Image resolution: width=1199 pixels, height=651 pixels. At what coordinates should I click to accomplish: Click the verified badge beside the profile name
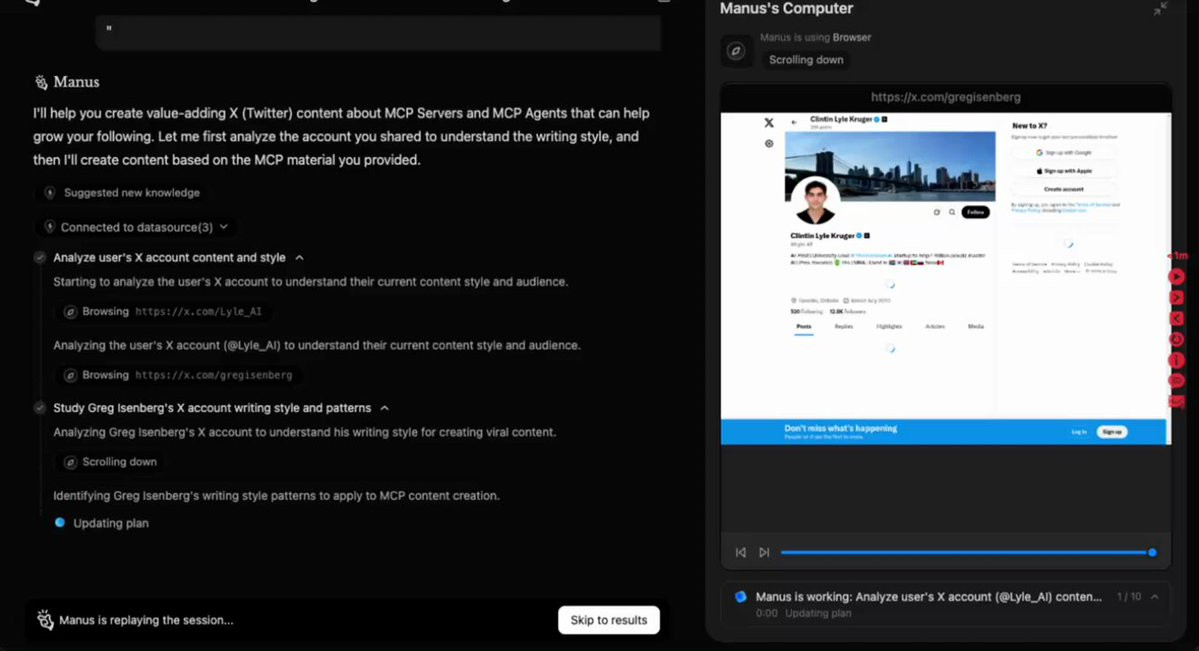click(x=859, y=236)
